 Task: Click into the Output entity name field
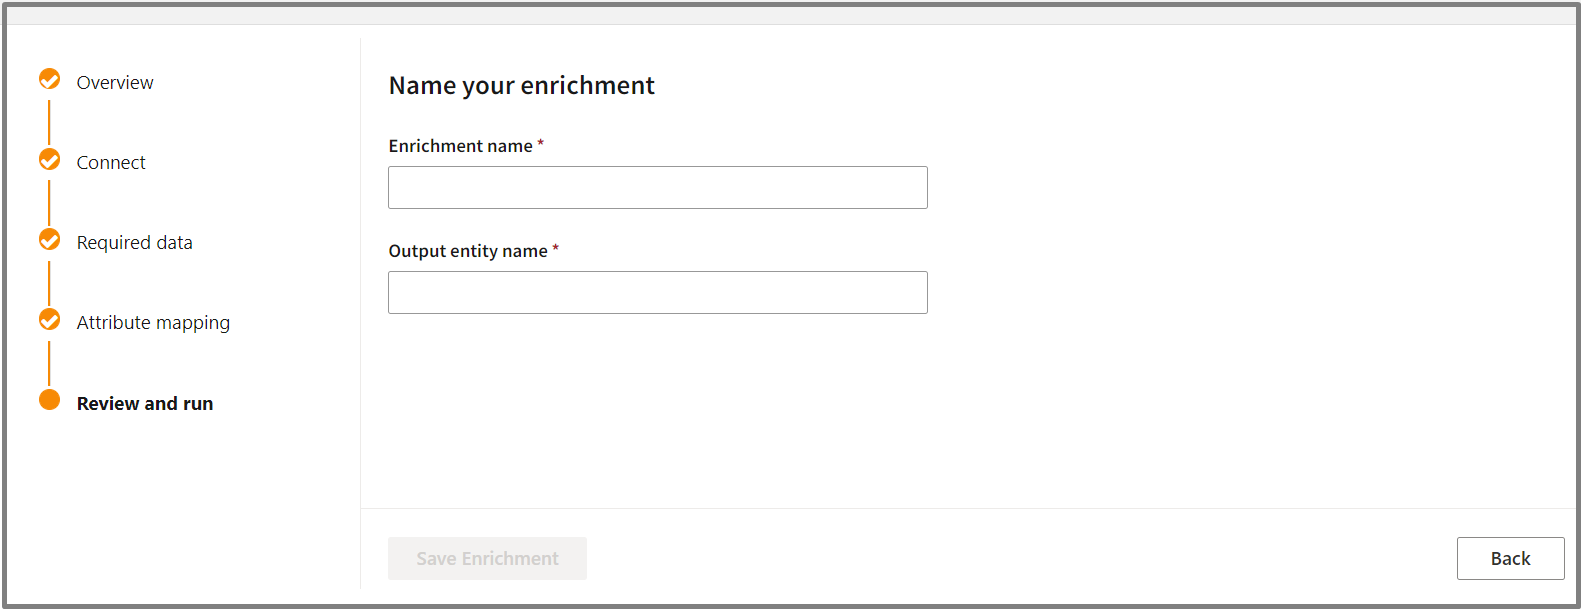click(x=657, y=293)
